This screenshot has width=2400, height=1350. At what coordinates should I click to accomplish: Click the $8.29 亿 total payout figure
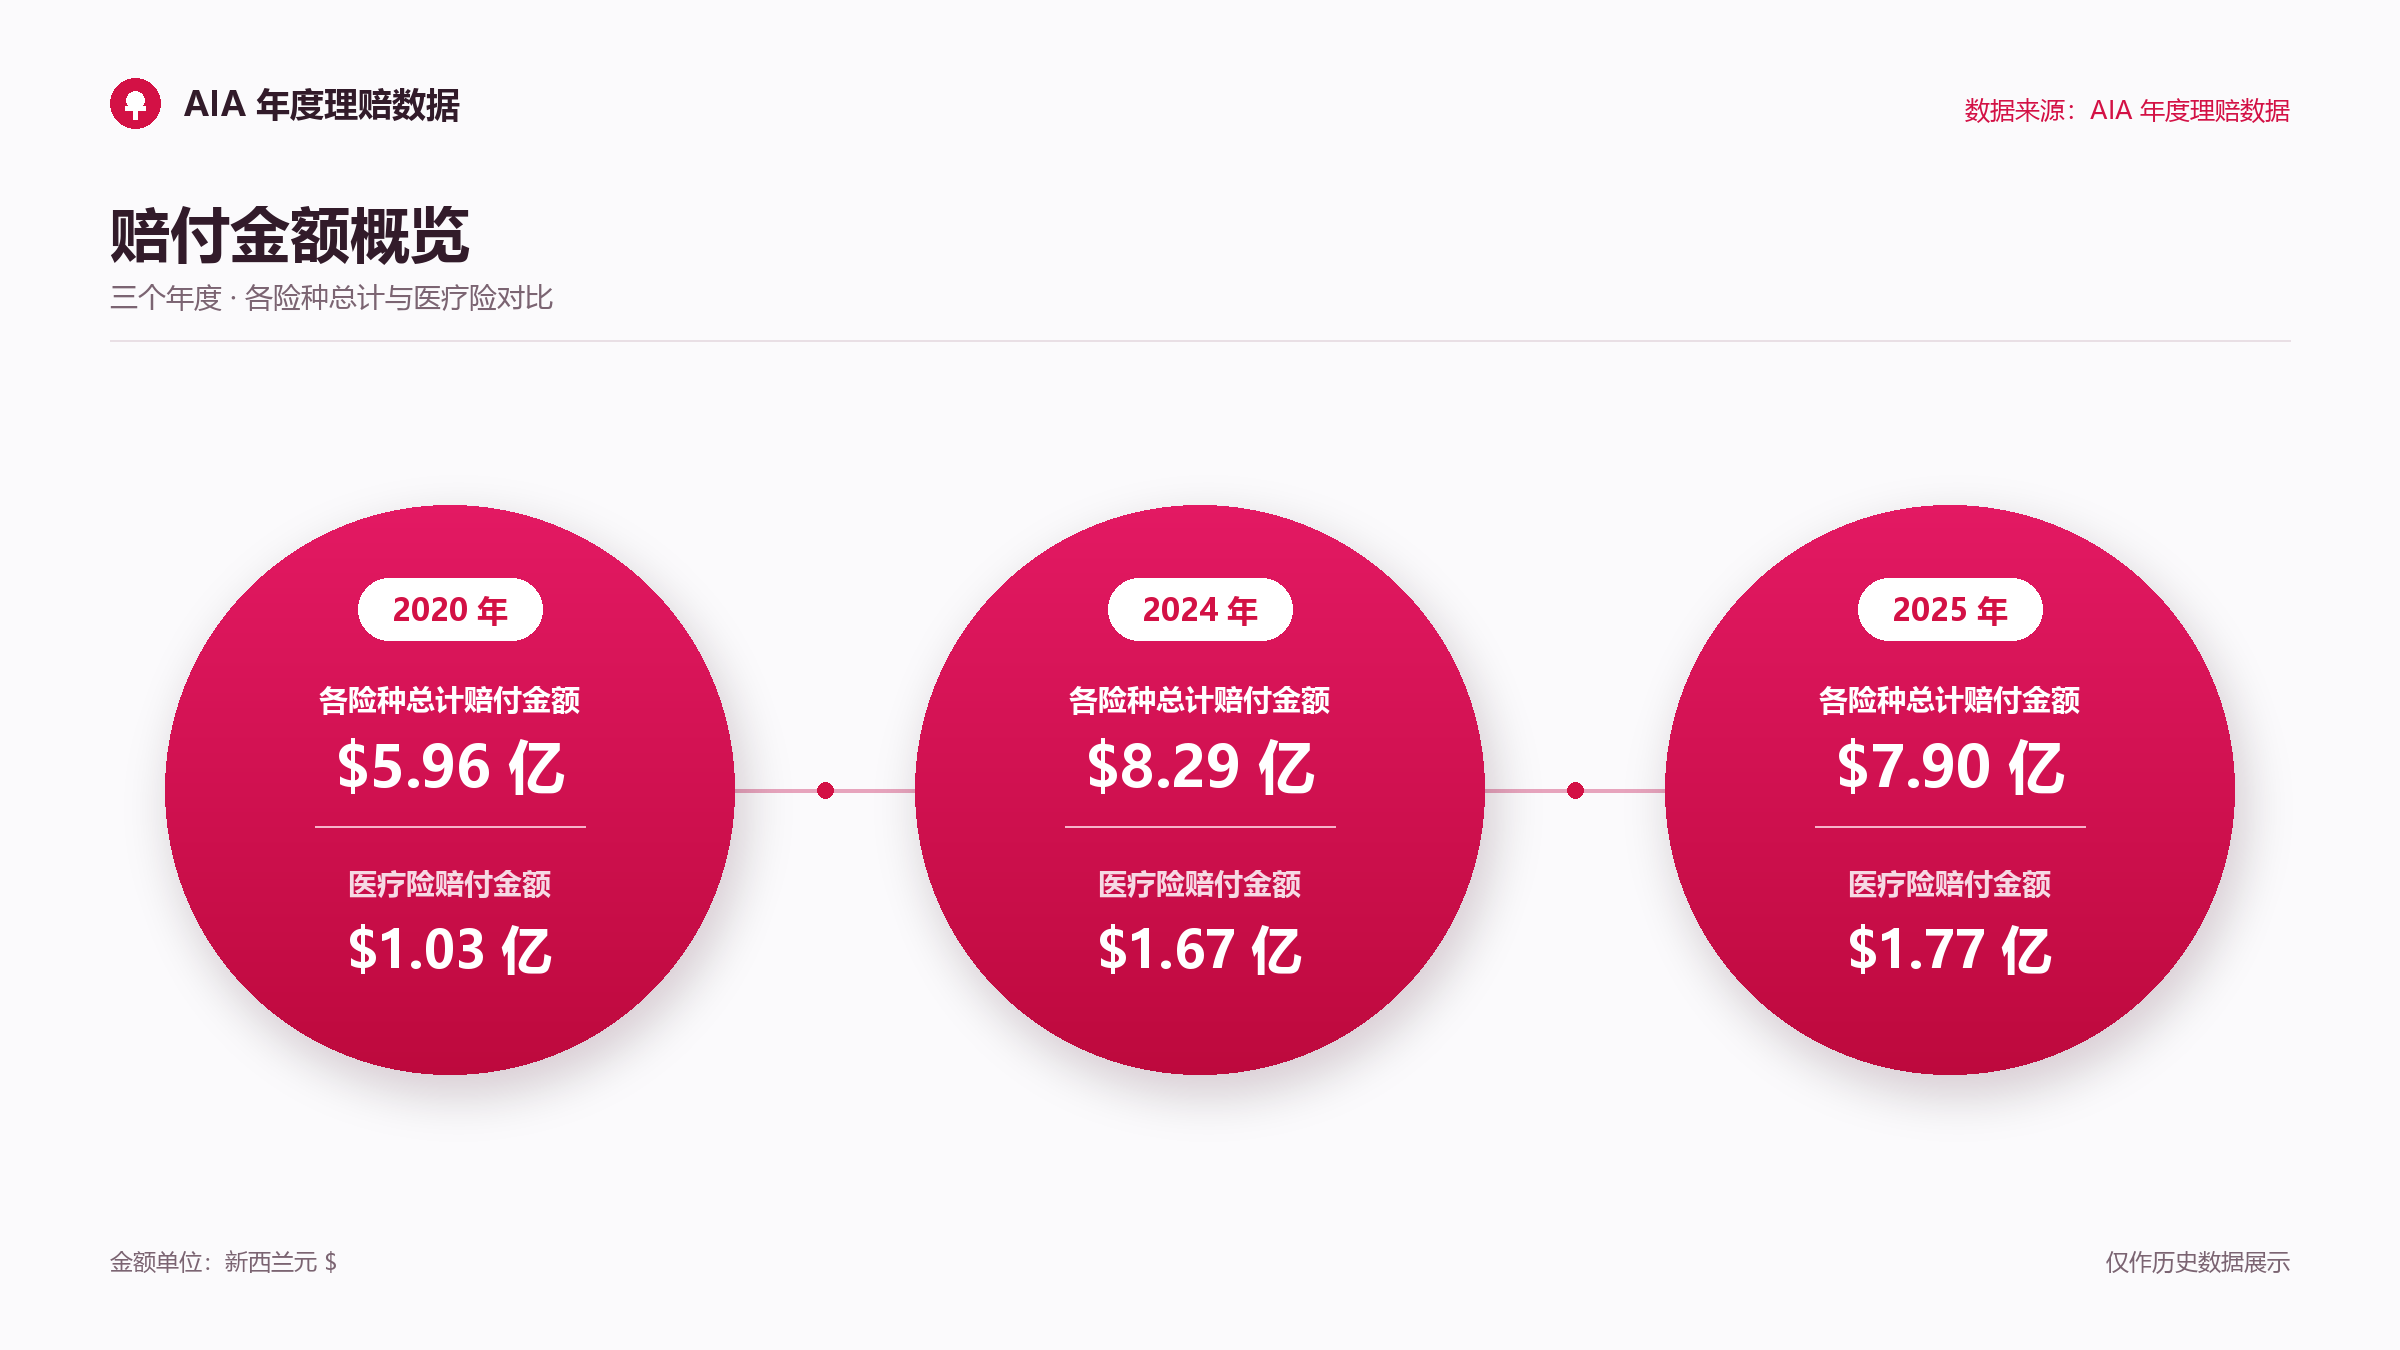[x=1200, y=767]
